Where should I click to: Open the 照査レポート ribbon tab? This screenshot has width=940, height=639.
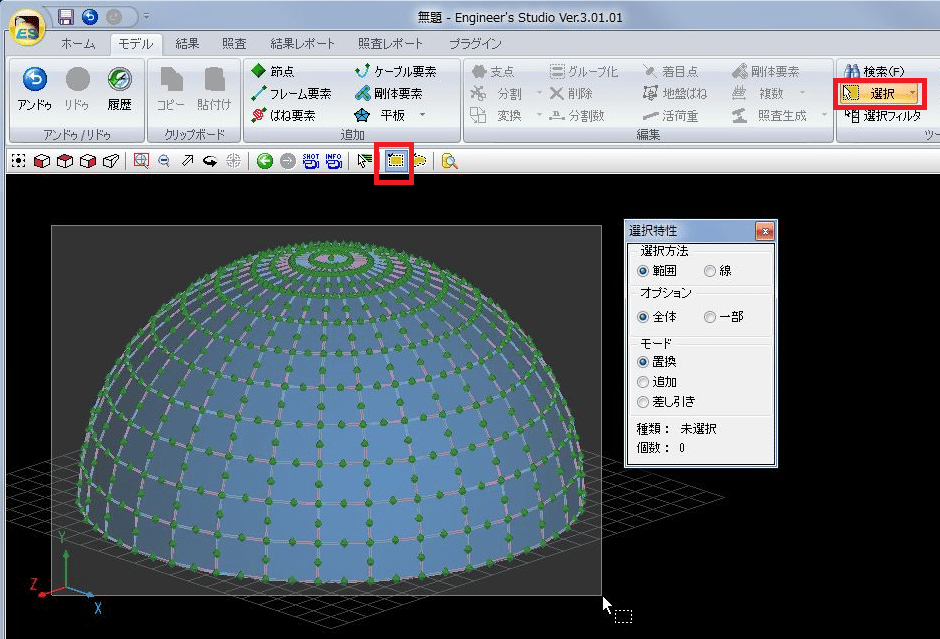click(x=390, y=44)
